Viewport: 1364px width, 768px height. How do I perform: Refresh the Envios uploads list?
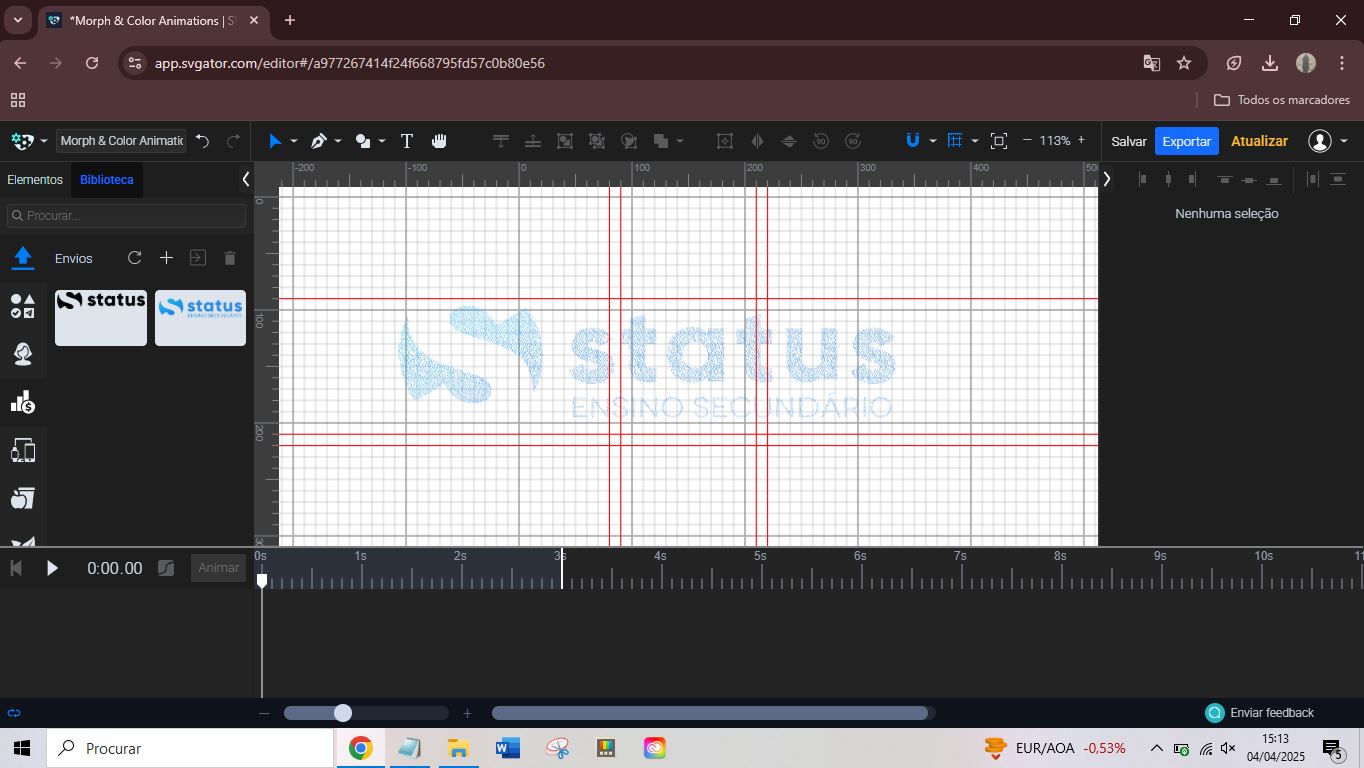134,258
